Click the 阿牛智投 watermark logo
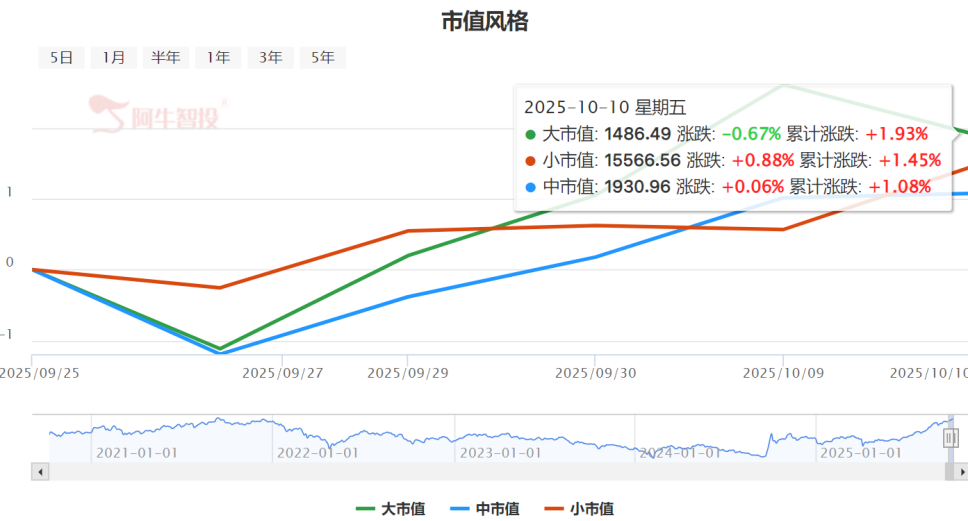Image resolution: width=968 pixels, height=521 pixels. [160, 115]
